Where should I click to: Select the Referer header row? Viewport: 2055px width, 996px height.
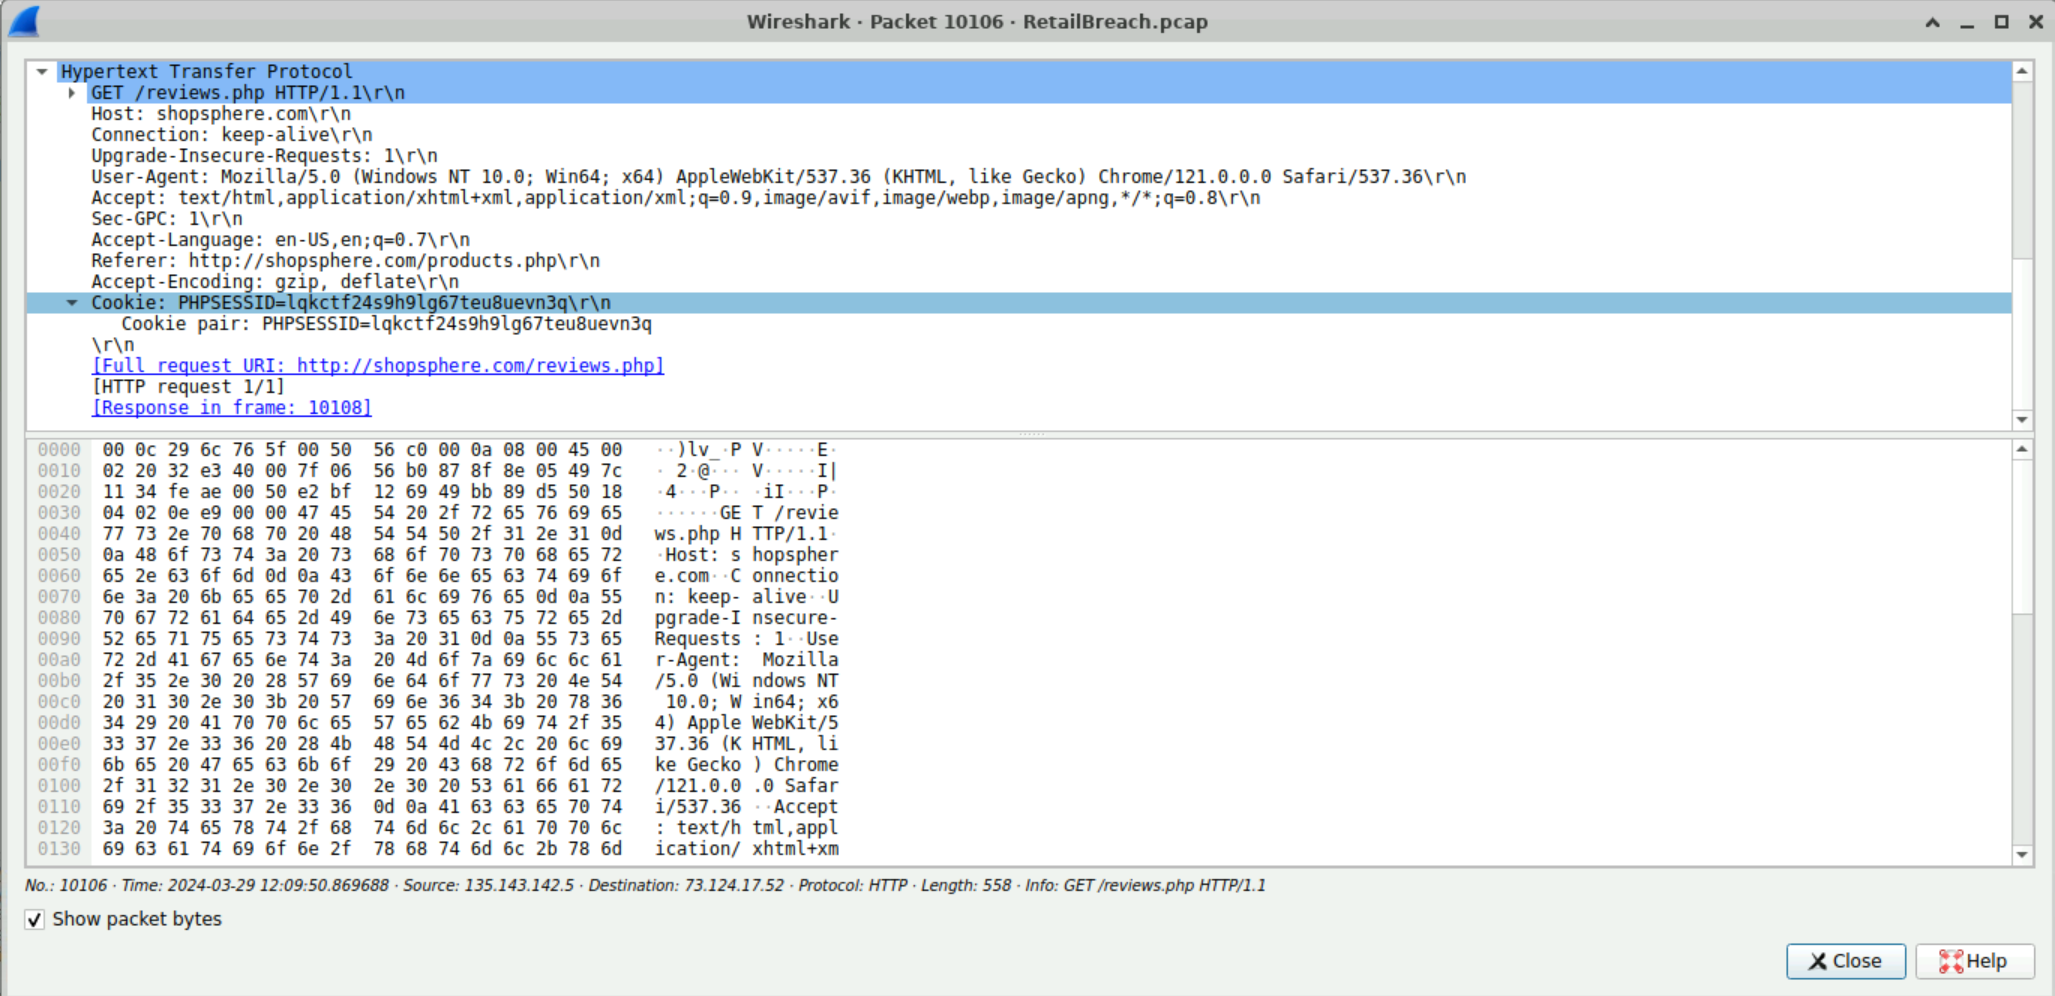click(346, 260)
